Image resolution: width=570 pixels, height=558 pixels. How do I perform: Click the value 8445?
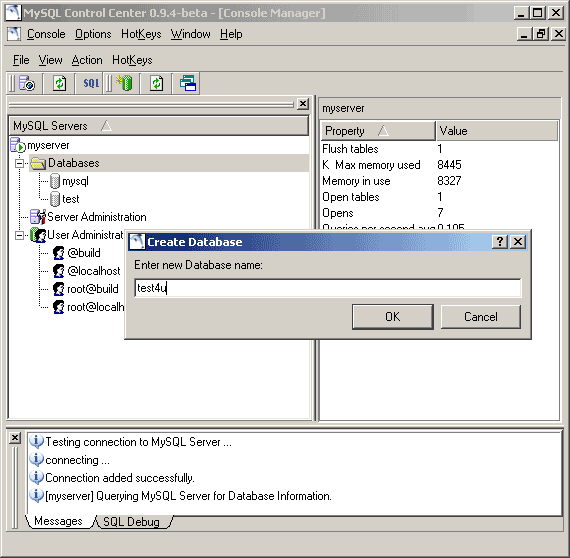pos(449,165)
